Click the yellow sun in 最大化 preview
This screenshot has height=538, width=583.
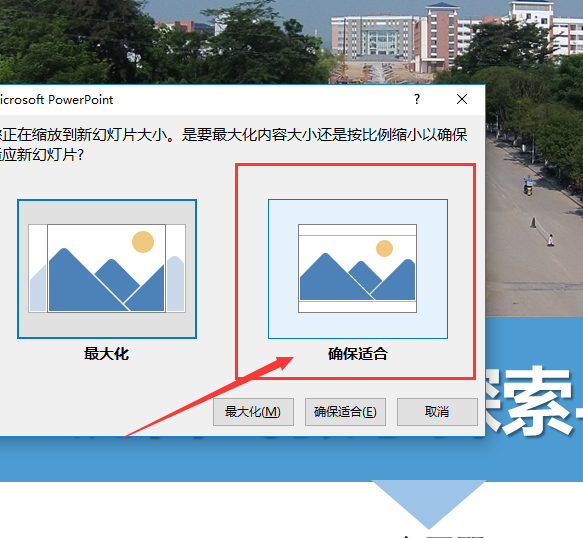143,242
